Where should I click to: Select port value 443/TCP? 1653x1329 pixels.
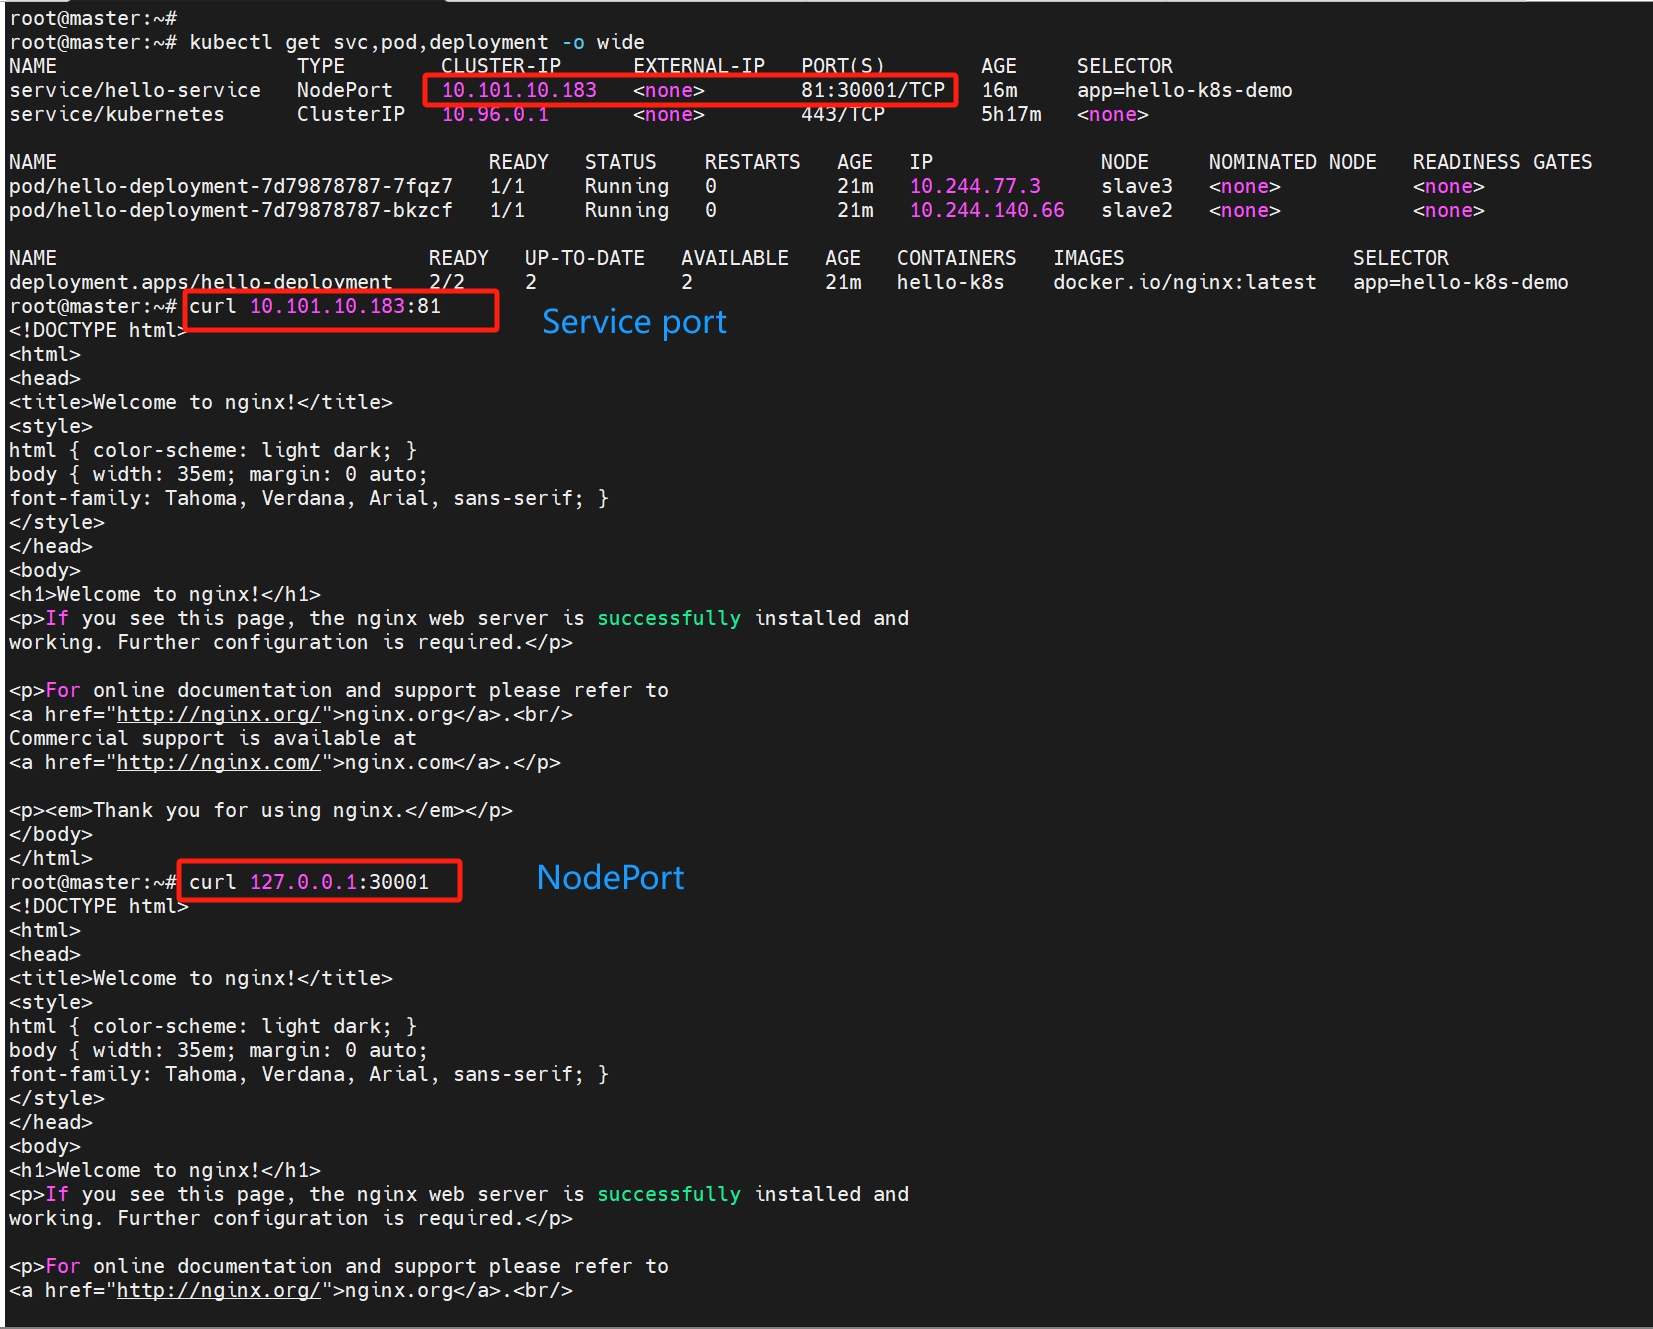tap(843, 114)
